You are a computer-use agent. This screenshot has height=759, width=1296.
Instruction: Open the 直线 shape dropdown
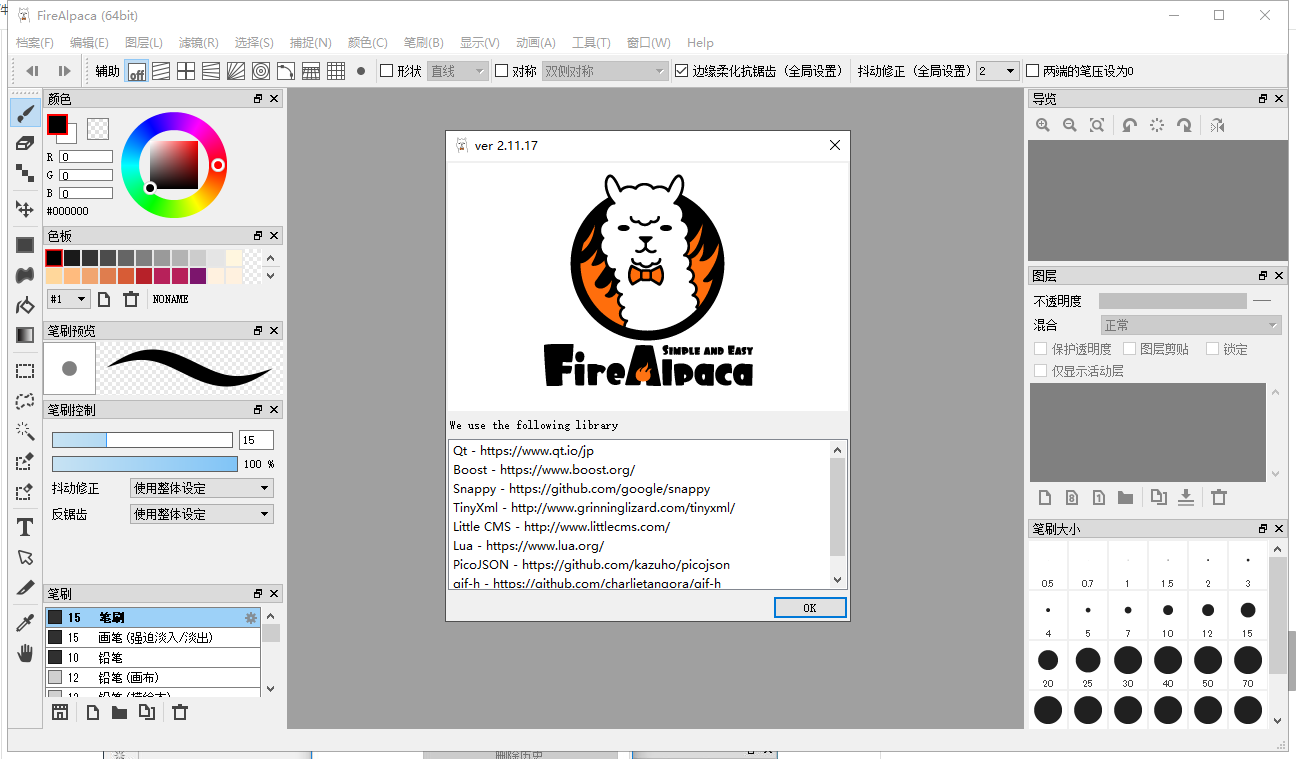(458, 71)
